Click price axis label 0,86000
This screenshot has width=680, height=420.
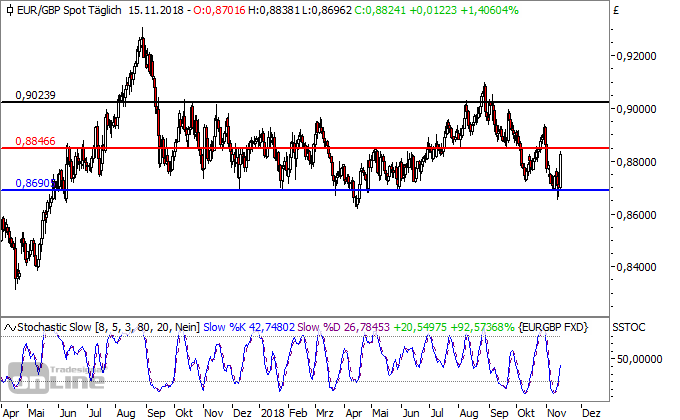(636, 215)
